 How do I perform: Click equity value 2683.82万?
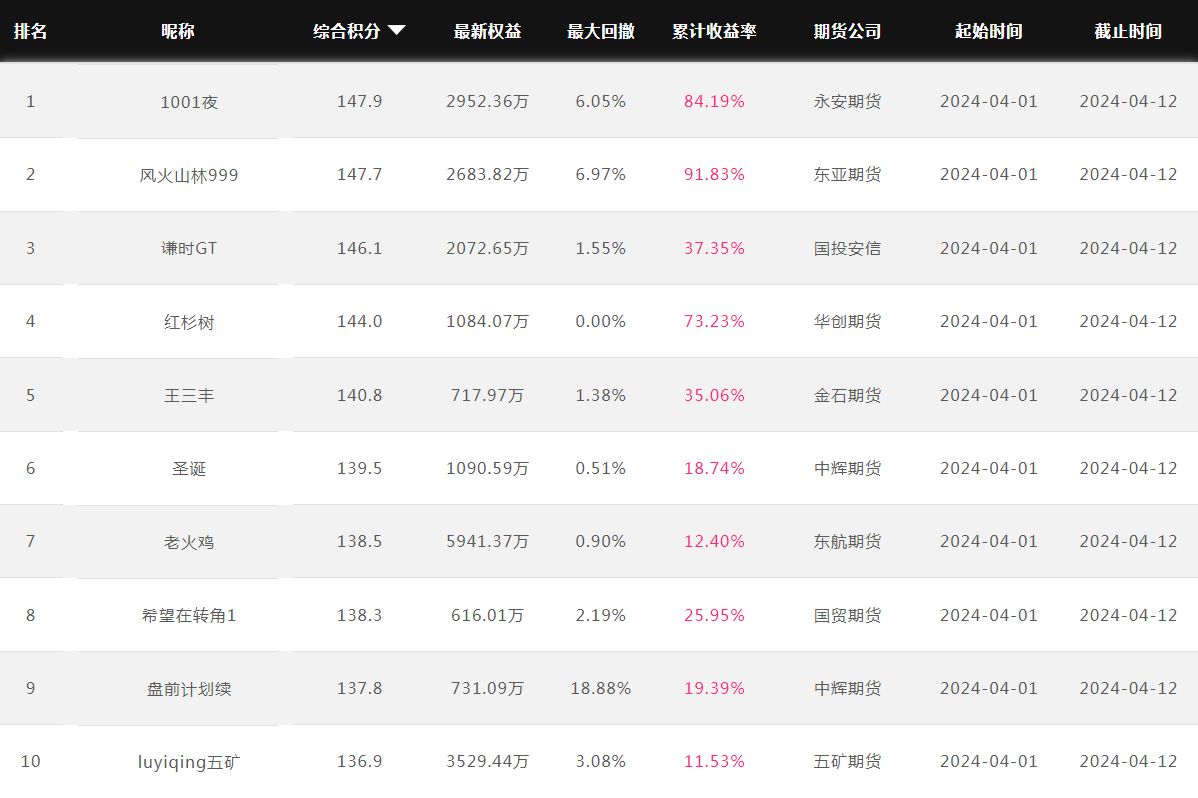point(487,174)
